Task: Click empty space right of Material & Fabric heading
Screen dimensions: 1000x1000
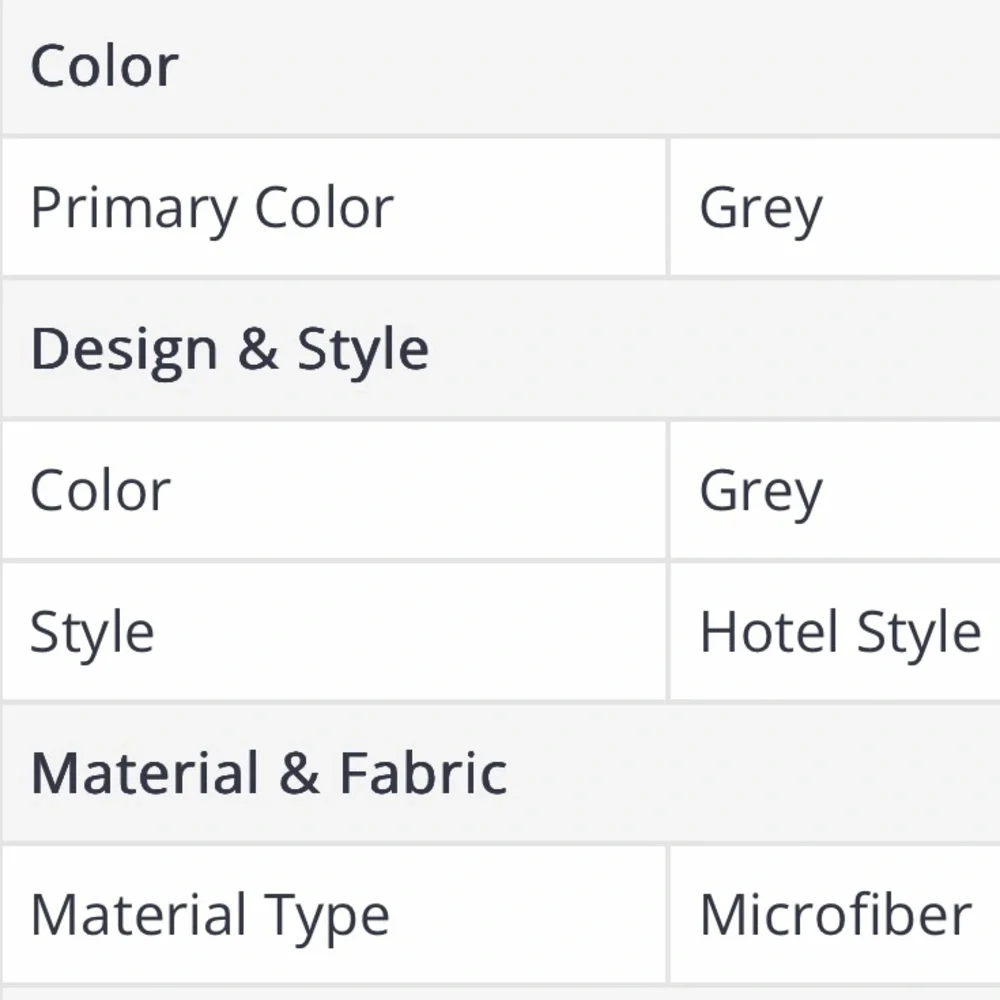Action: click(753, 773)
